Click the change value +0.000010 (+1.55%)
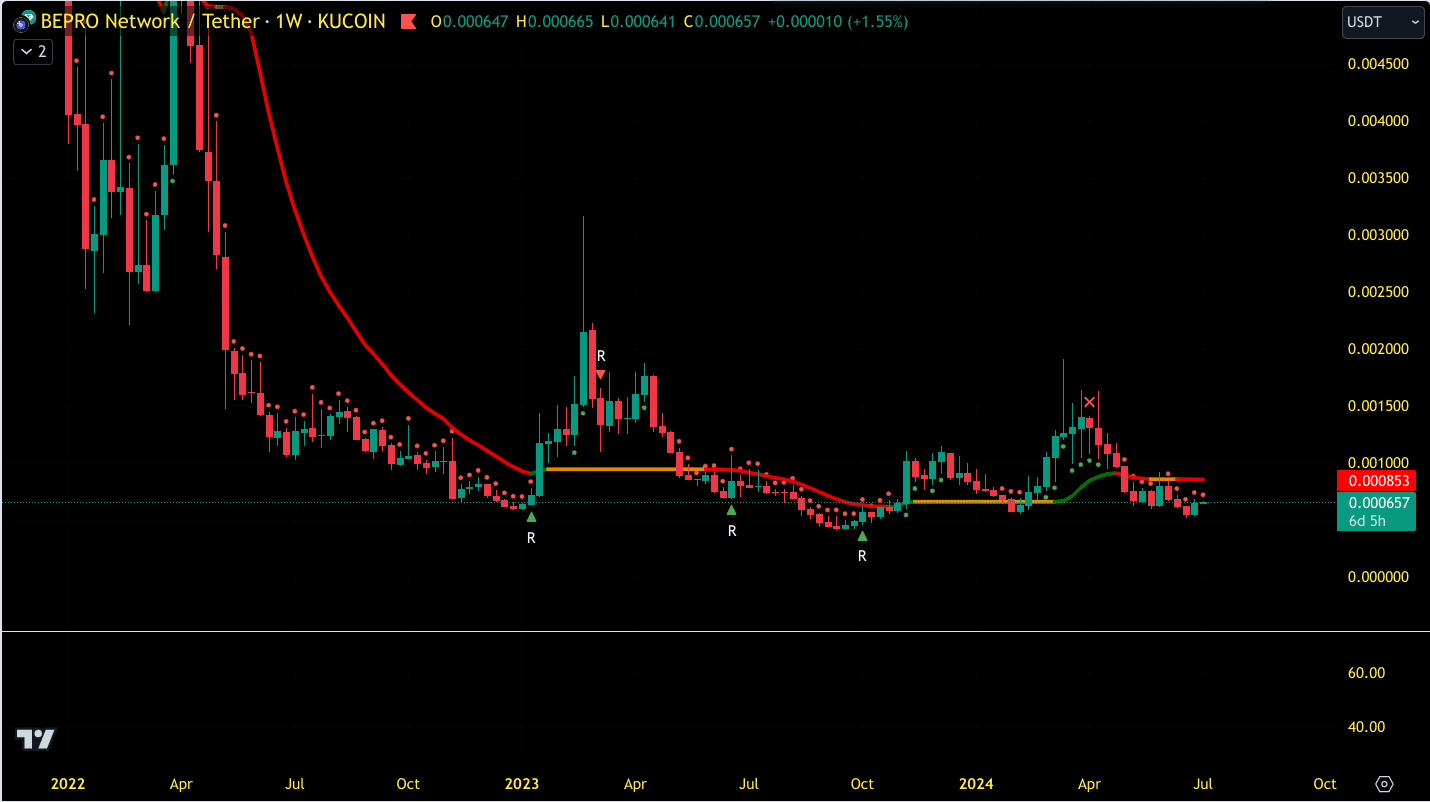1430x802 pixels. click(x=838, y=21)
